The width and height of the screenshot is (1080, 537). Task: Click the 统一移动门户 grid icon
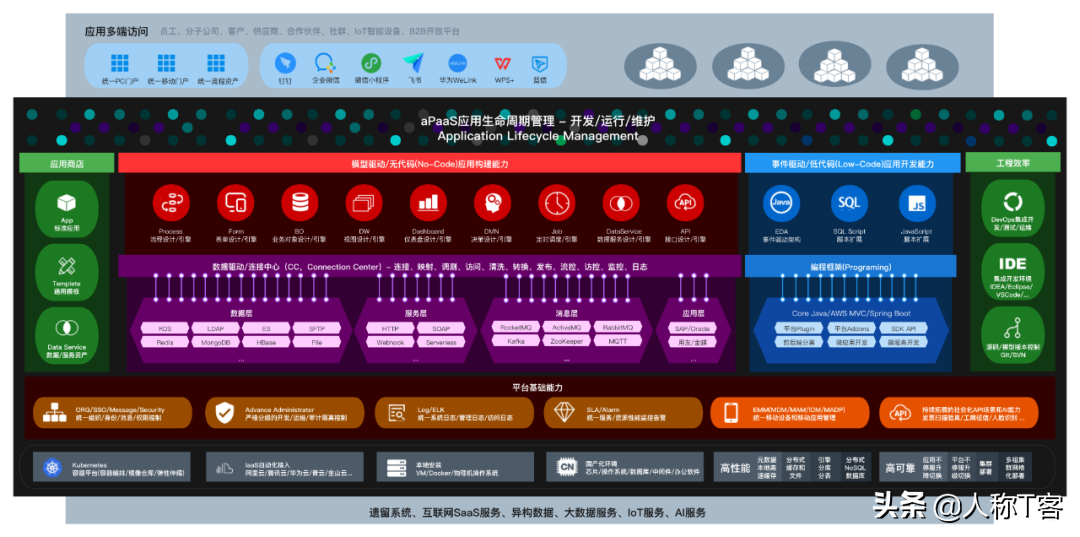coord(166,63)
